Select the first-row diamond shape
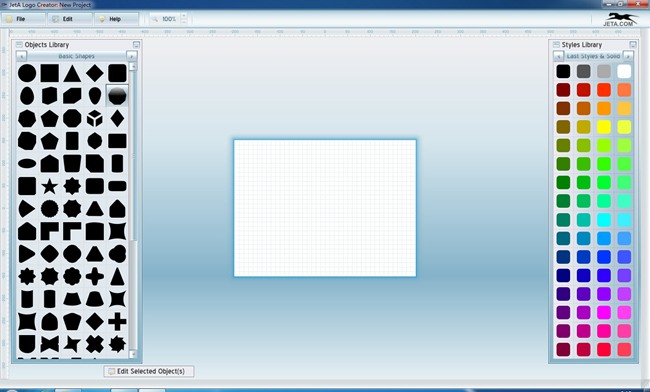This screenshot has width=650, height=392. tap(95, 73)
